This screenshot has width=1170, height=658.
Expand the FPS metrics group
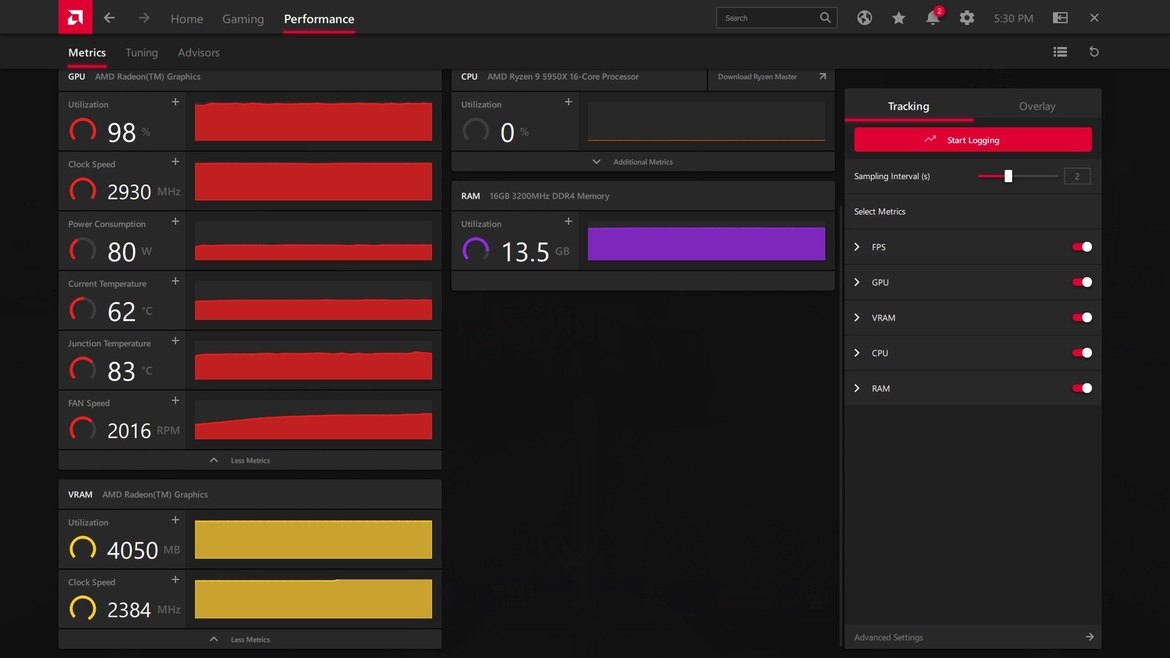[857, 247]
